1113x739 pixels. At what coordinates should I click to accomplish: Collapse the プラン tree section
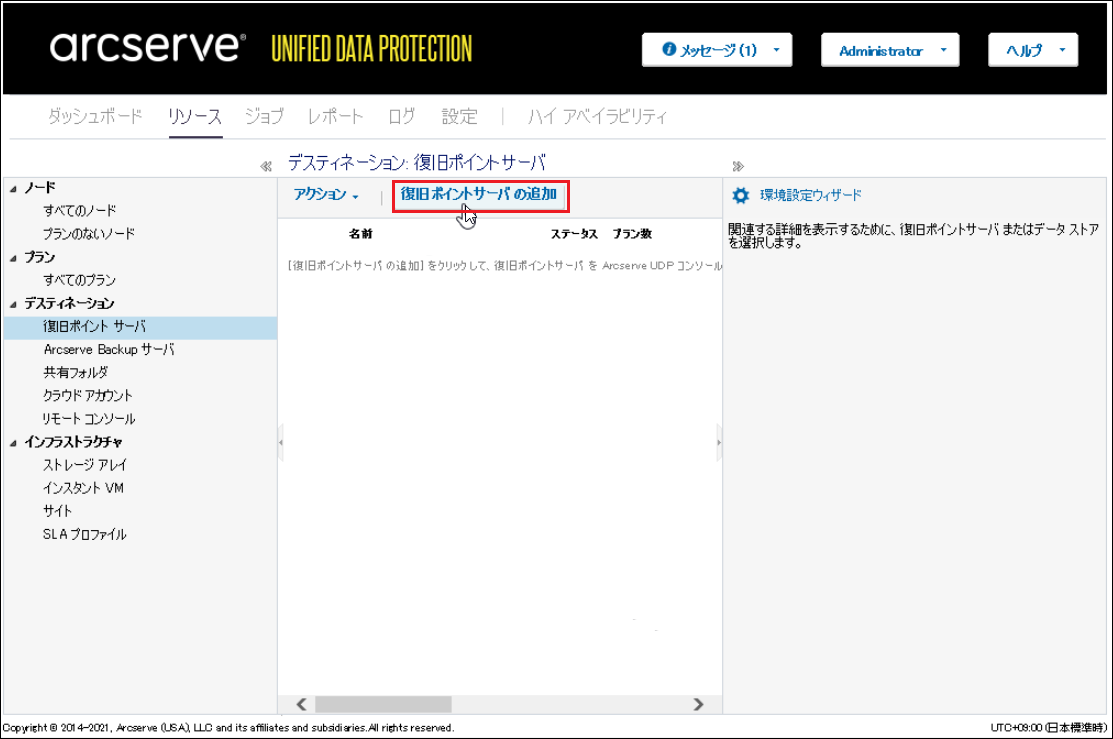[13, 258]
